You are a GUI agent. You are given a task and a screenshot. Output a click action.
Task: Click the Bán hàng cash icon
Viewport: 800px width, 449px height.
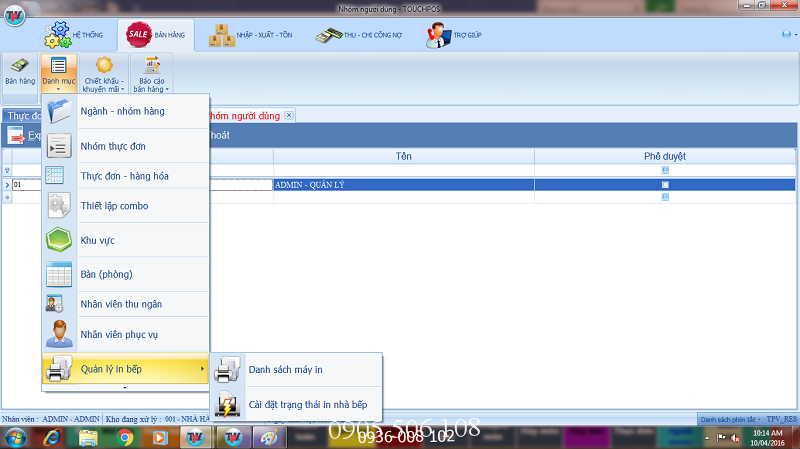tap(19, 65)
